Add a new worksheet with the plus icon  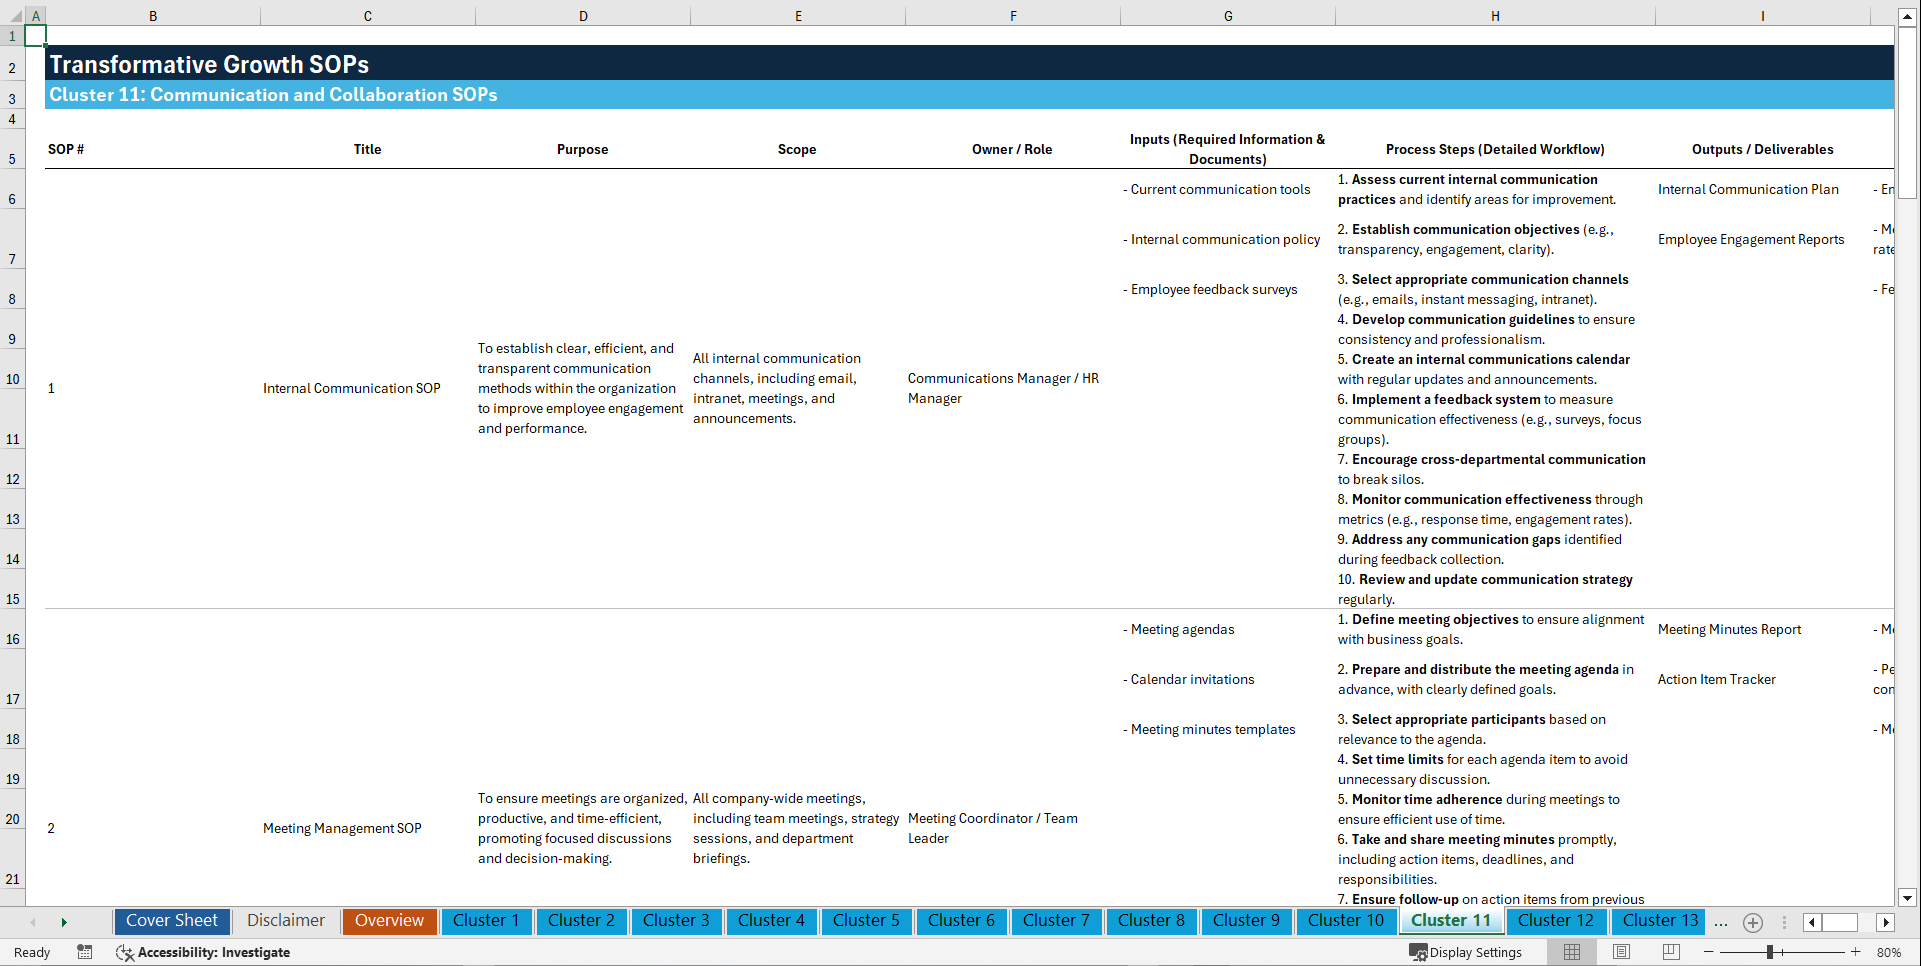pyautogui.click(x=1752, y=922)
